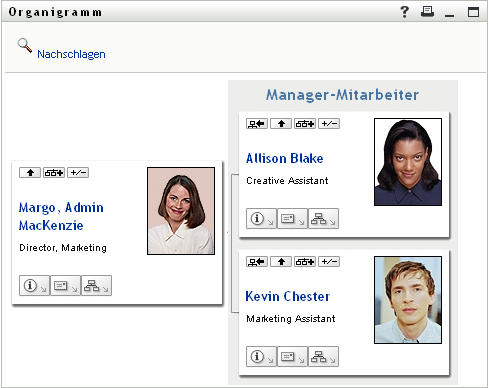
Task: Toggle expand/collapse on Kevin Chester's card
Action: [x=329, y=262]
